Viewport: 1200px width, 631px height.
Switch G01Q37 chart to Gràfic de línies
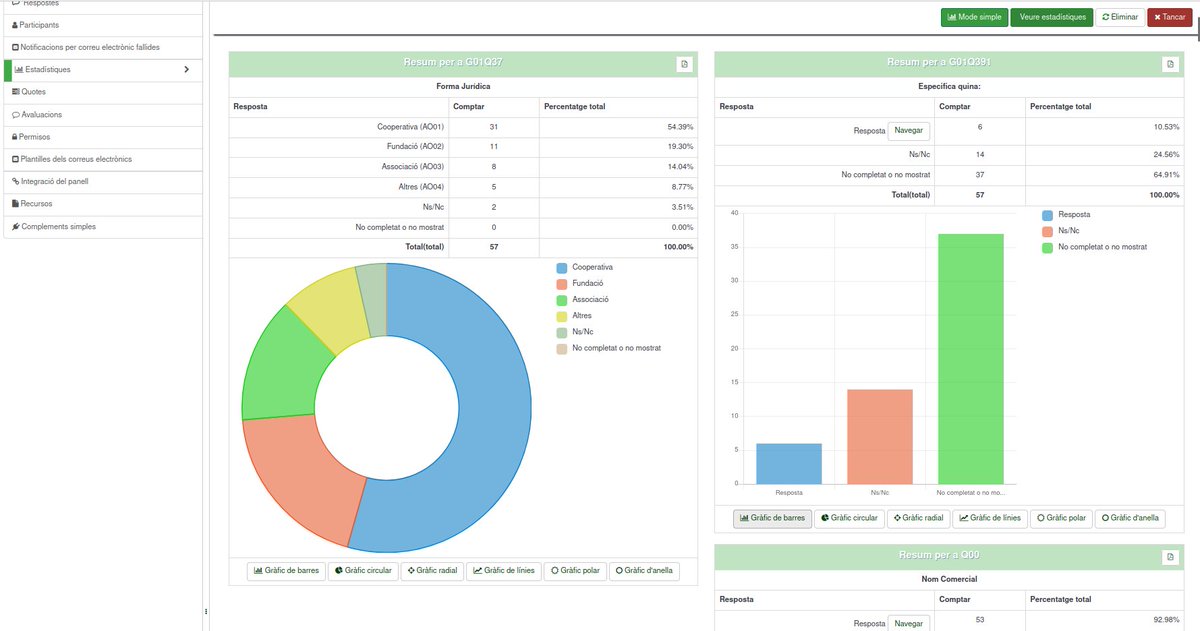click(504, 571)
